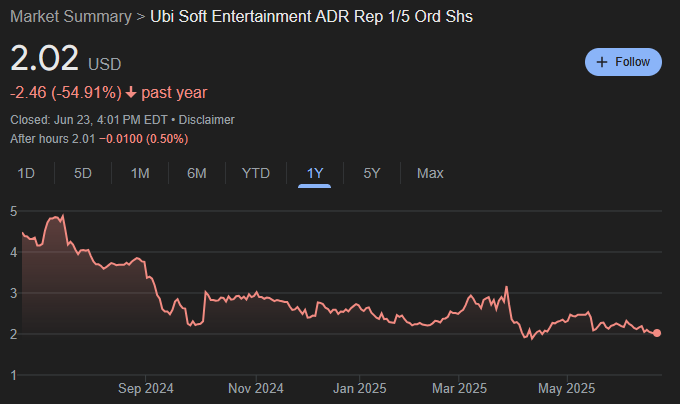Image resolution: width=680 pixels, height=404 pixels.
Task: Click the Jan 2025 axis label
Action: click(x=360, y=388)
